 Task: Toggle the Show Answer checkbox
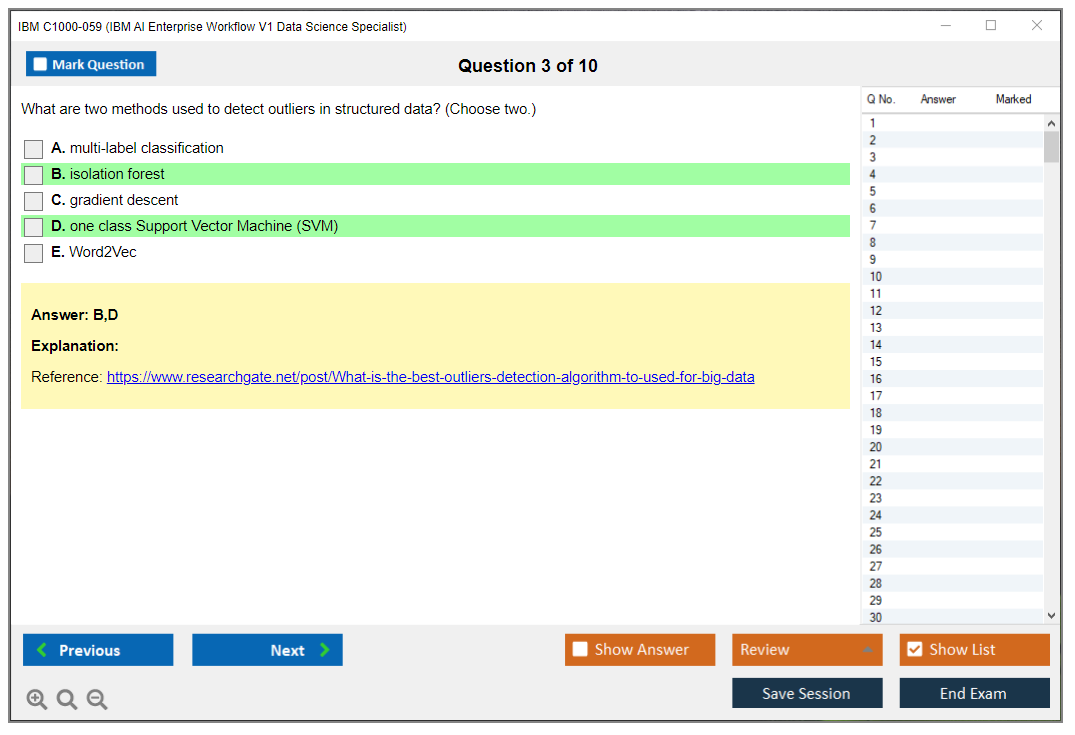[581, 650]
